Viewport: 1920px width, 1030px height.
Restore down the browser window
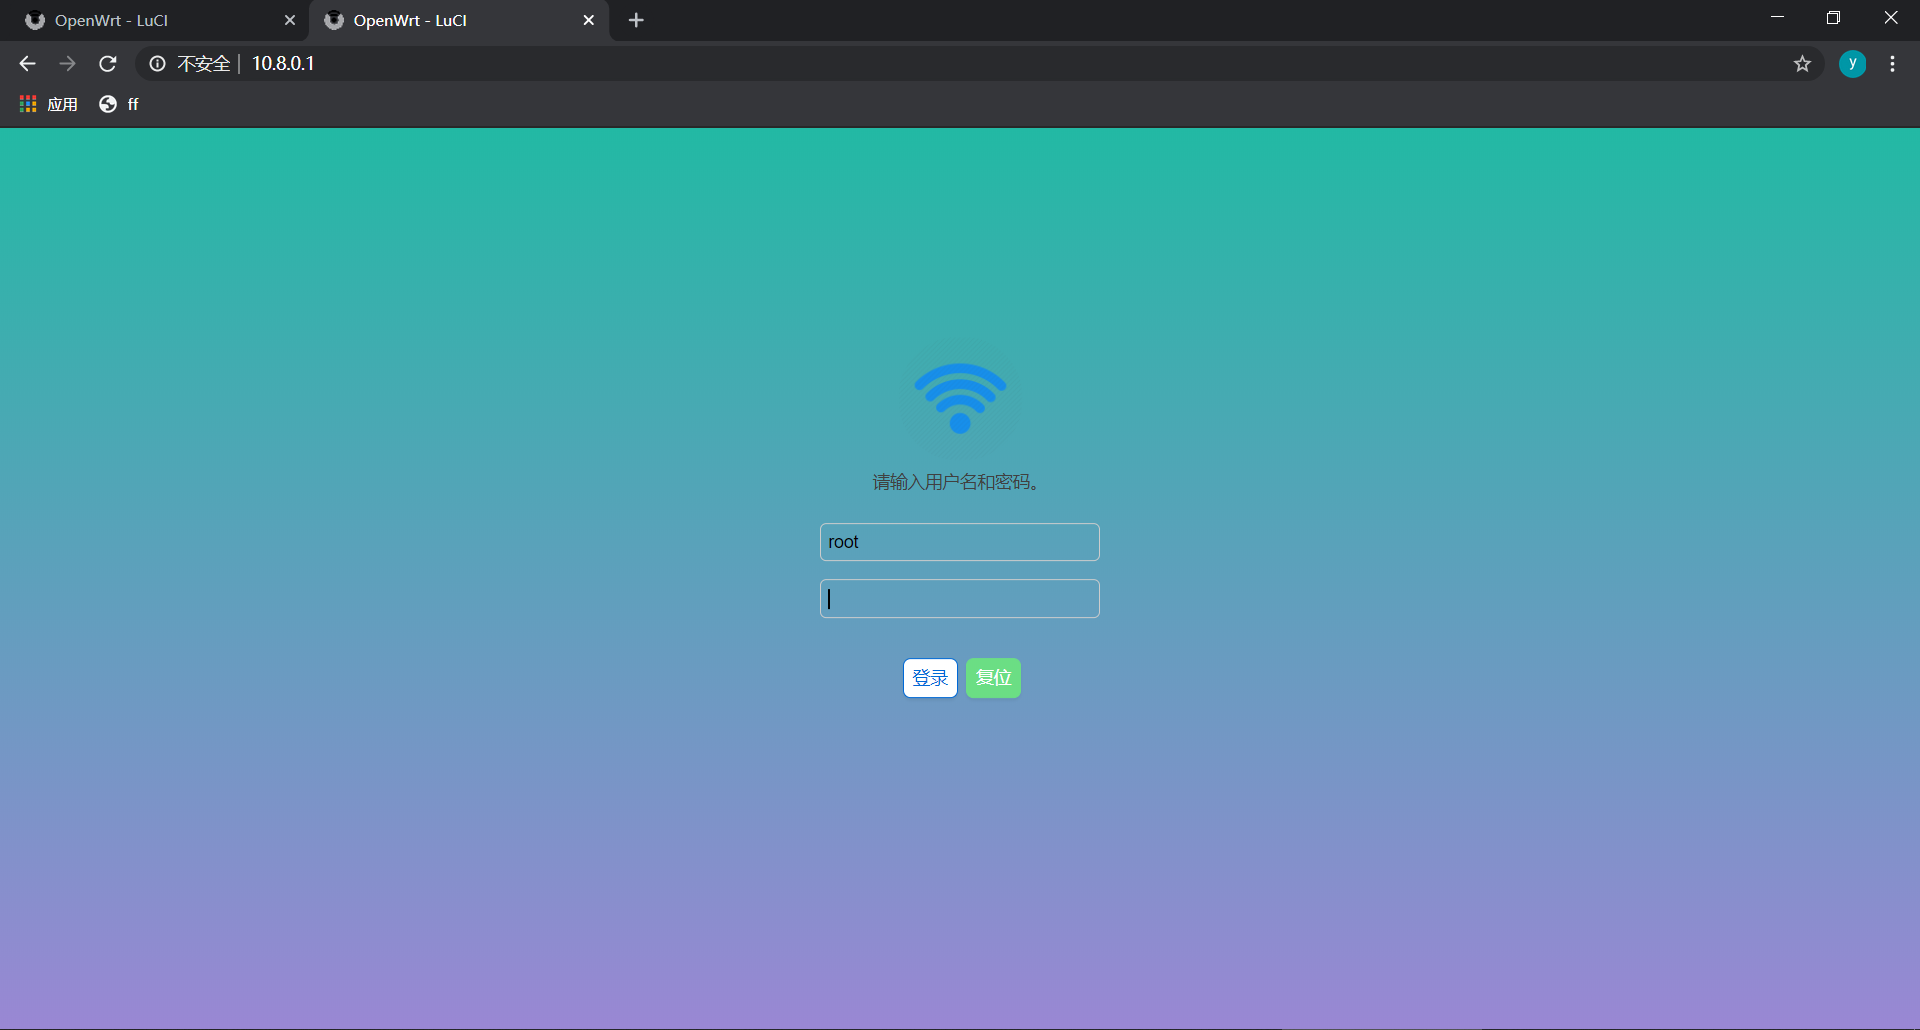coord(1833,18)
